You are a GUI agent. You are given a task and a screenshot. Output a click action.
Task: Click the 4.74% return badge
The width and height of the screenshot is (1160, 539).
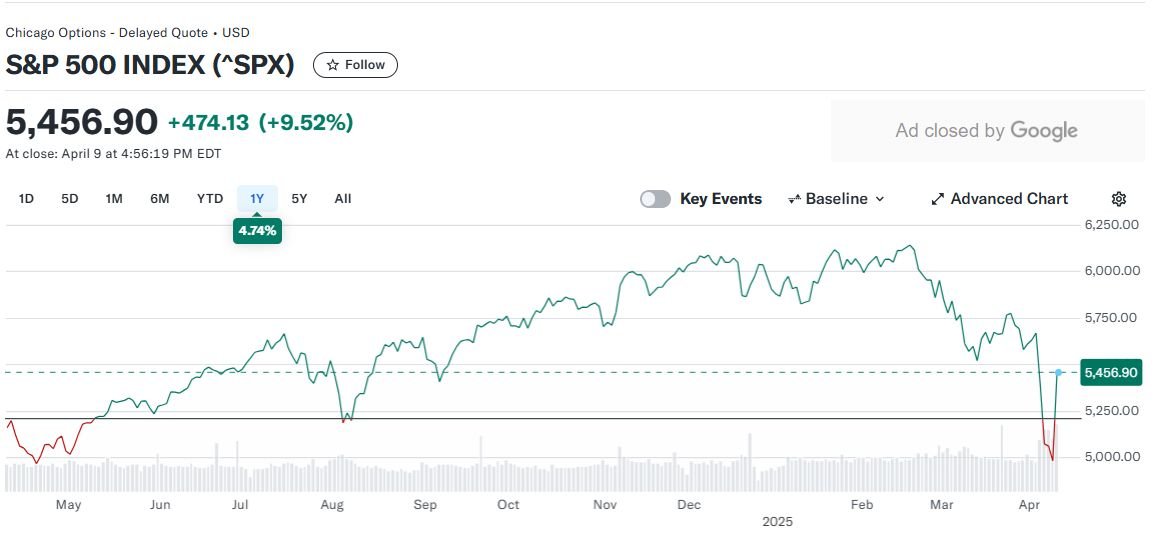257,231
